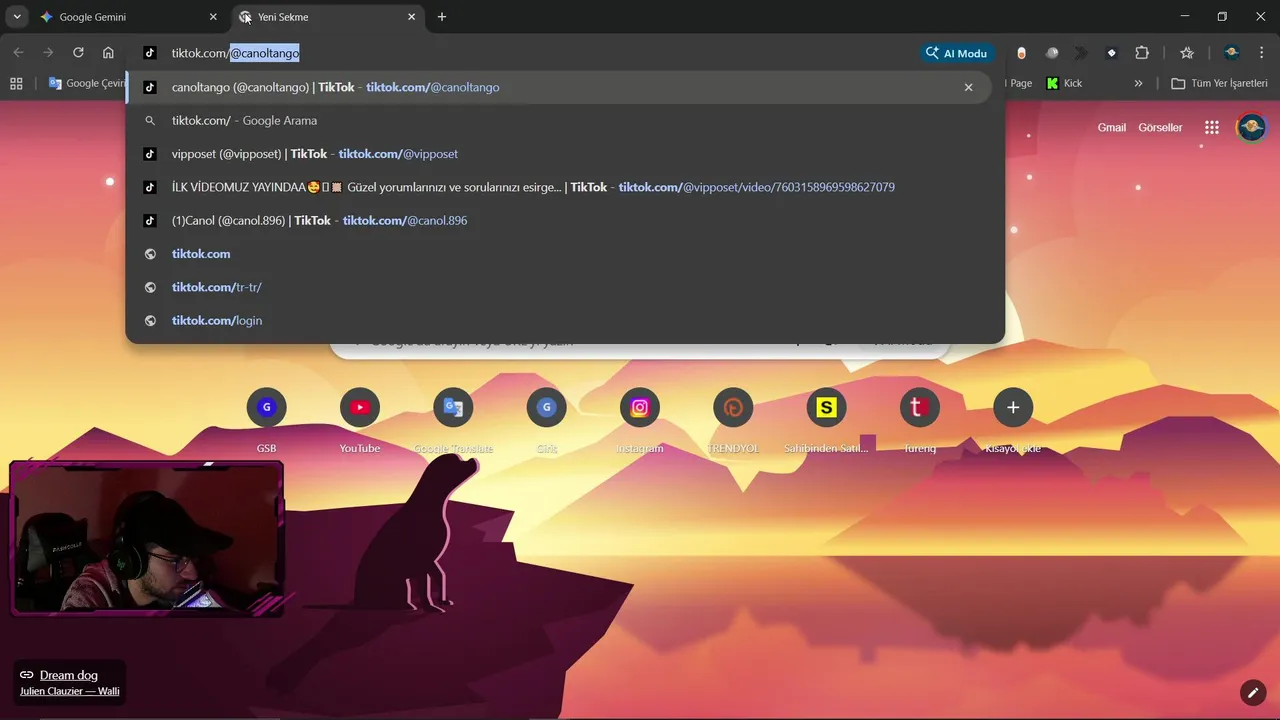Open the home page

pyautogui.click(x=108, y=53)
